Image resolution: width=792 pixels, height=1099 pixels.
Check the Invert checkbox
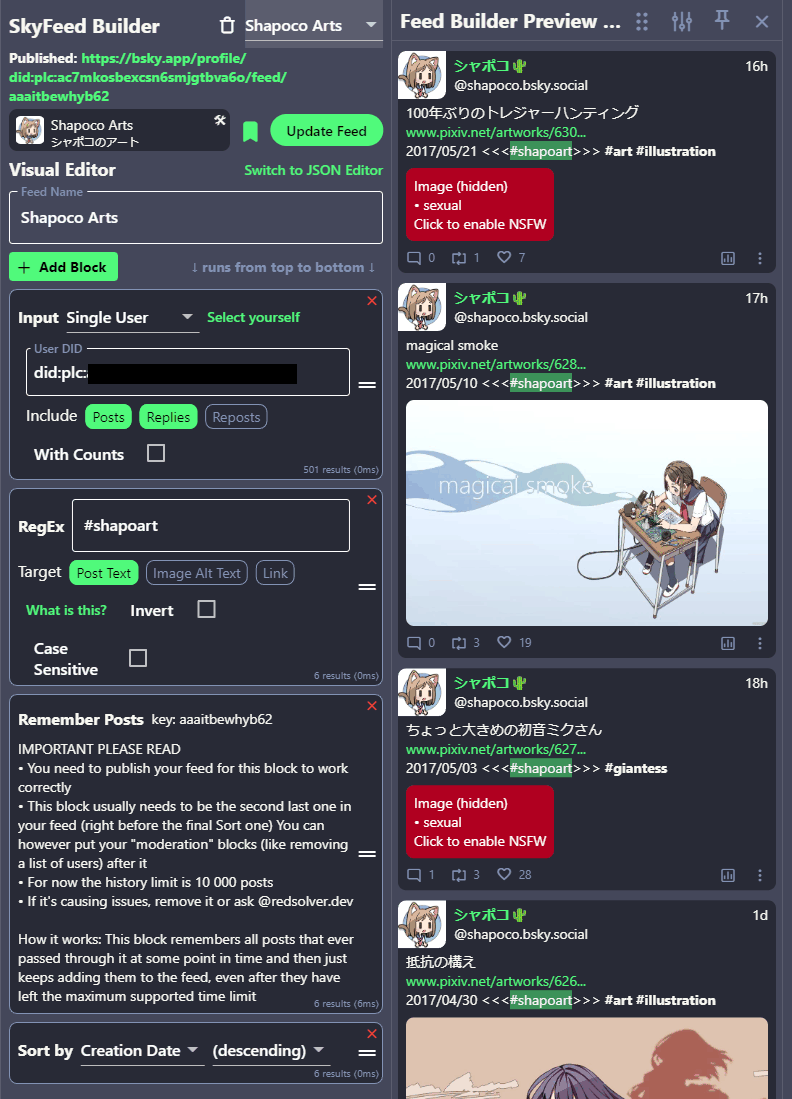206,609
